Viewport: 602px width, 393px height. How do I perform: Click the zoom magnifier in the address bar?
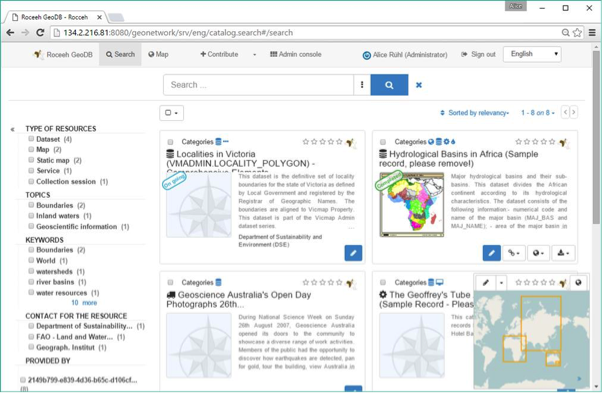click(x=566, y=33)
